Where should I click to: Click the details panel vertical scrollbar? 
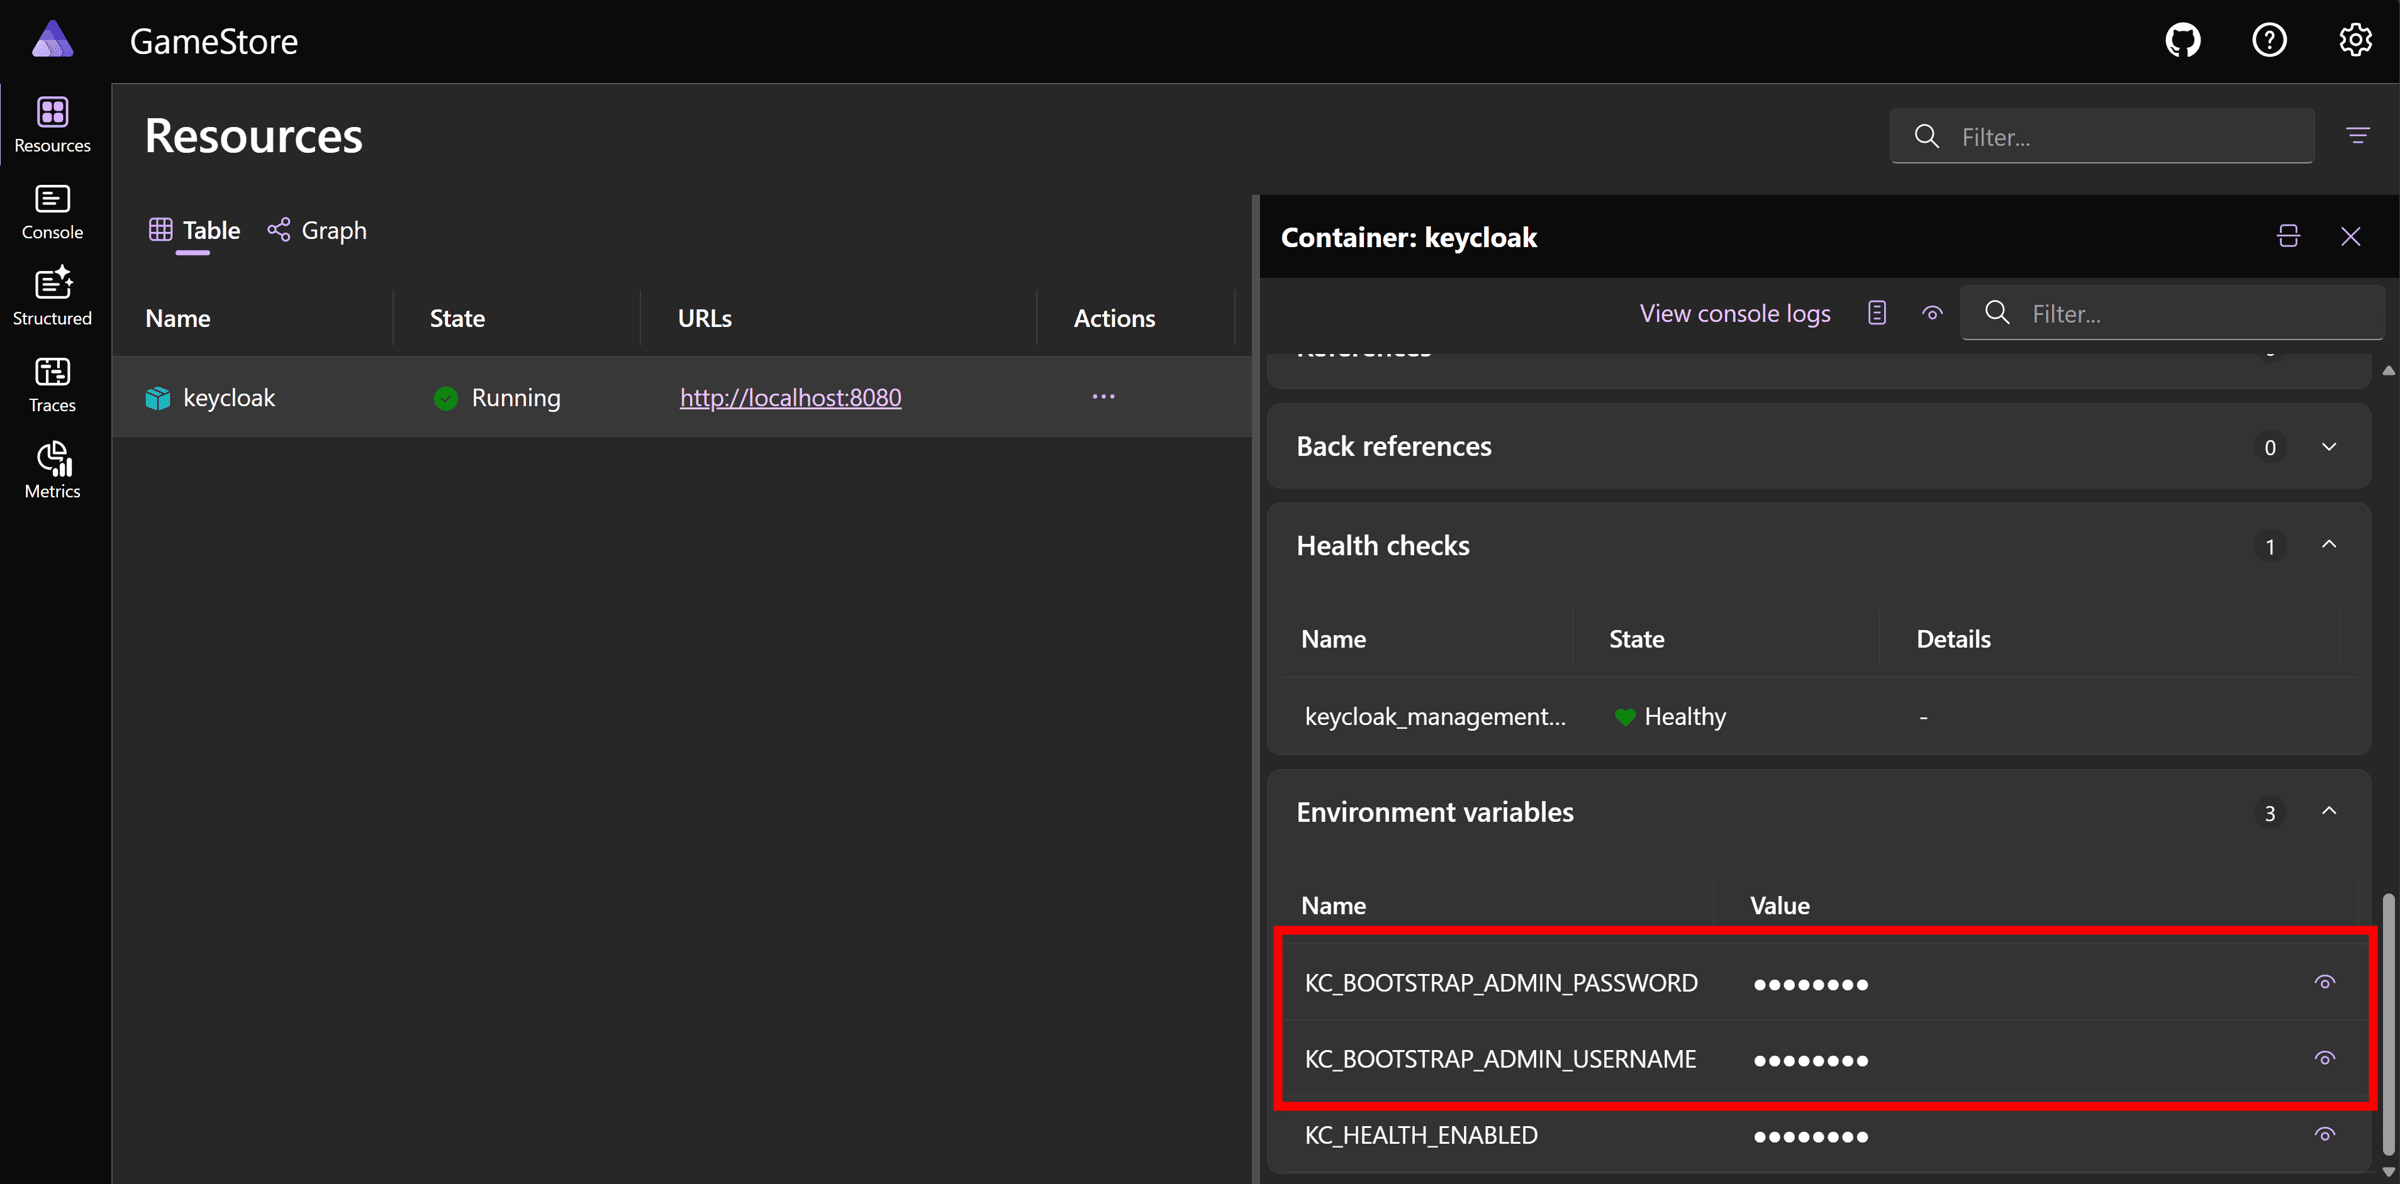point(2388,1023)
